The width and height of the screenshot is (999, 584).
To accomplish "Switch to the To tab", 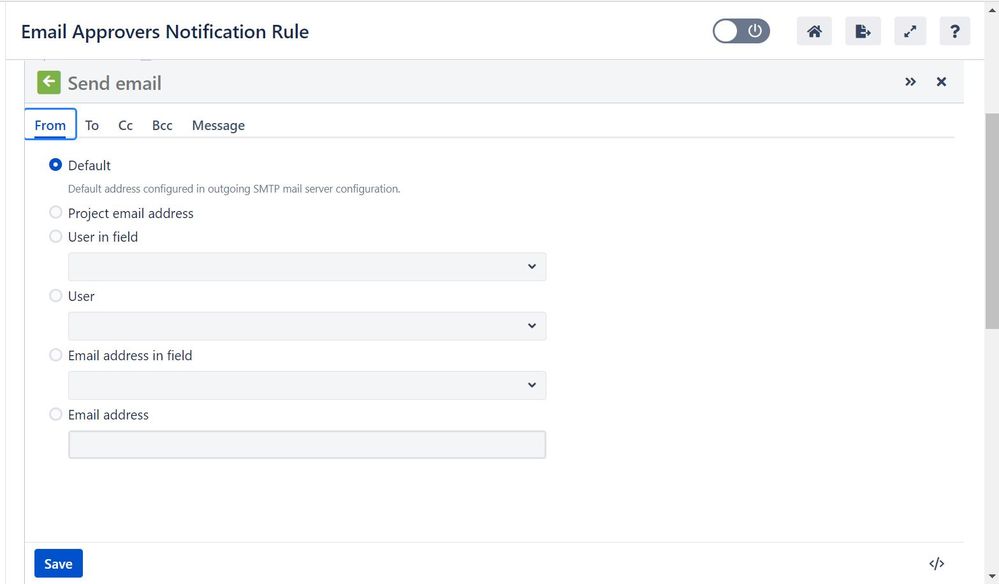I will [92, 125].
